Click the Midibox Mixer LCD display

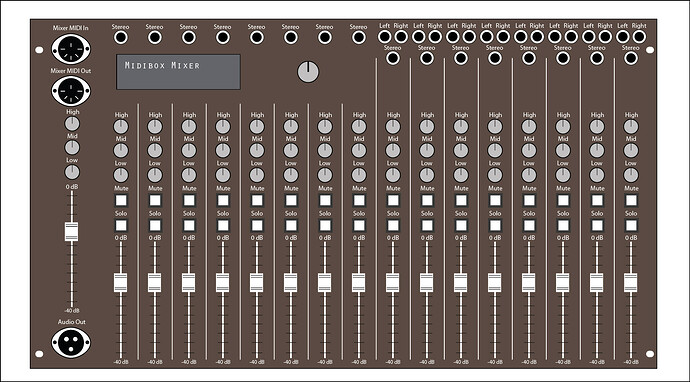(178, 72)
